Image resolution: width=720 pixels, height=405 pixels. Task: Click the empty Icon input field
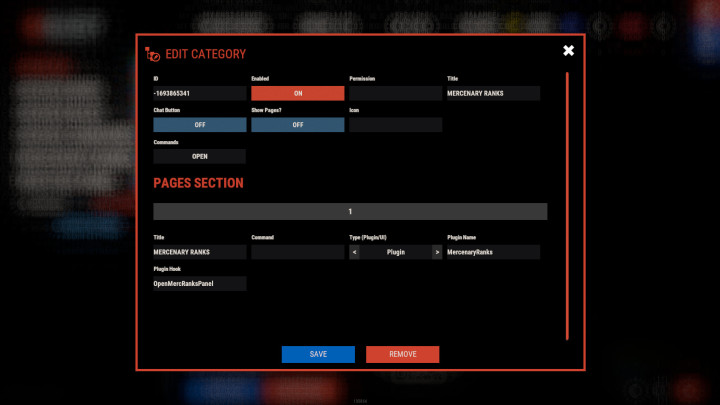[x=395, y=125]
